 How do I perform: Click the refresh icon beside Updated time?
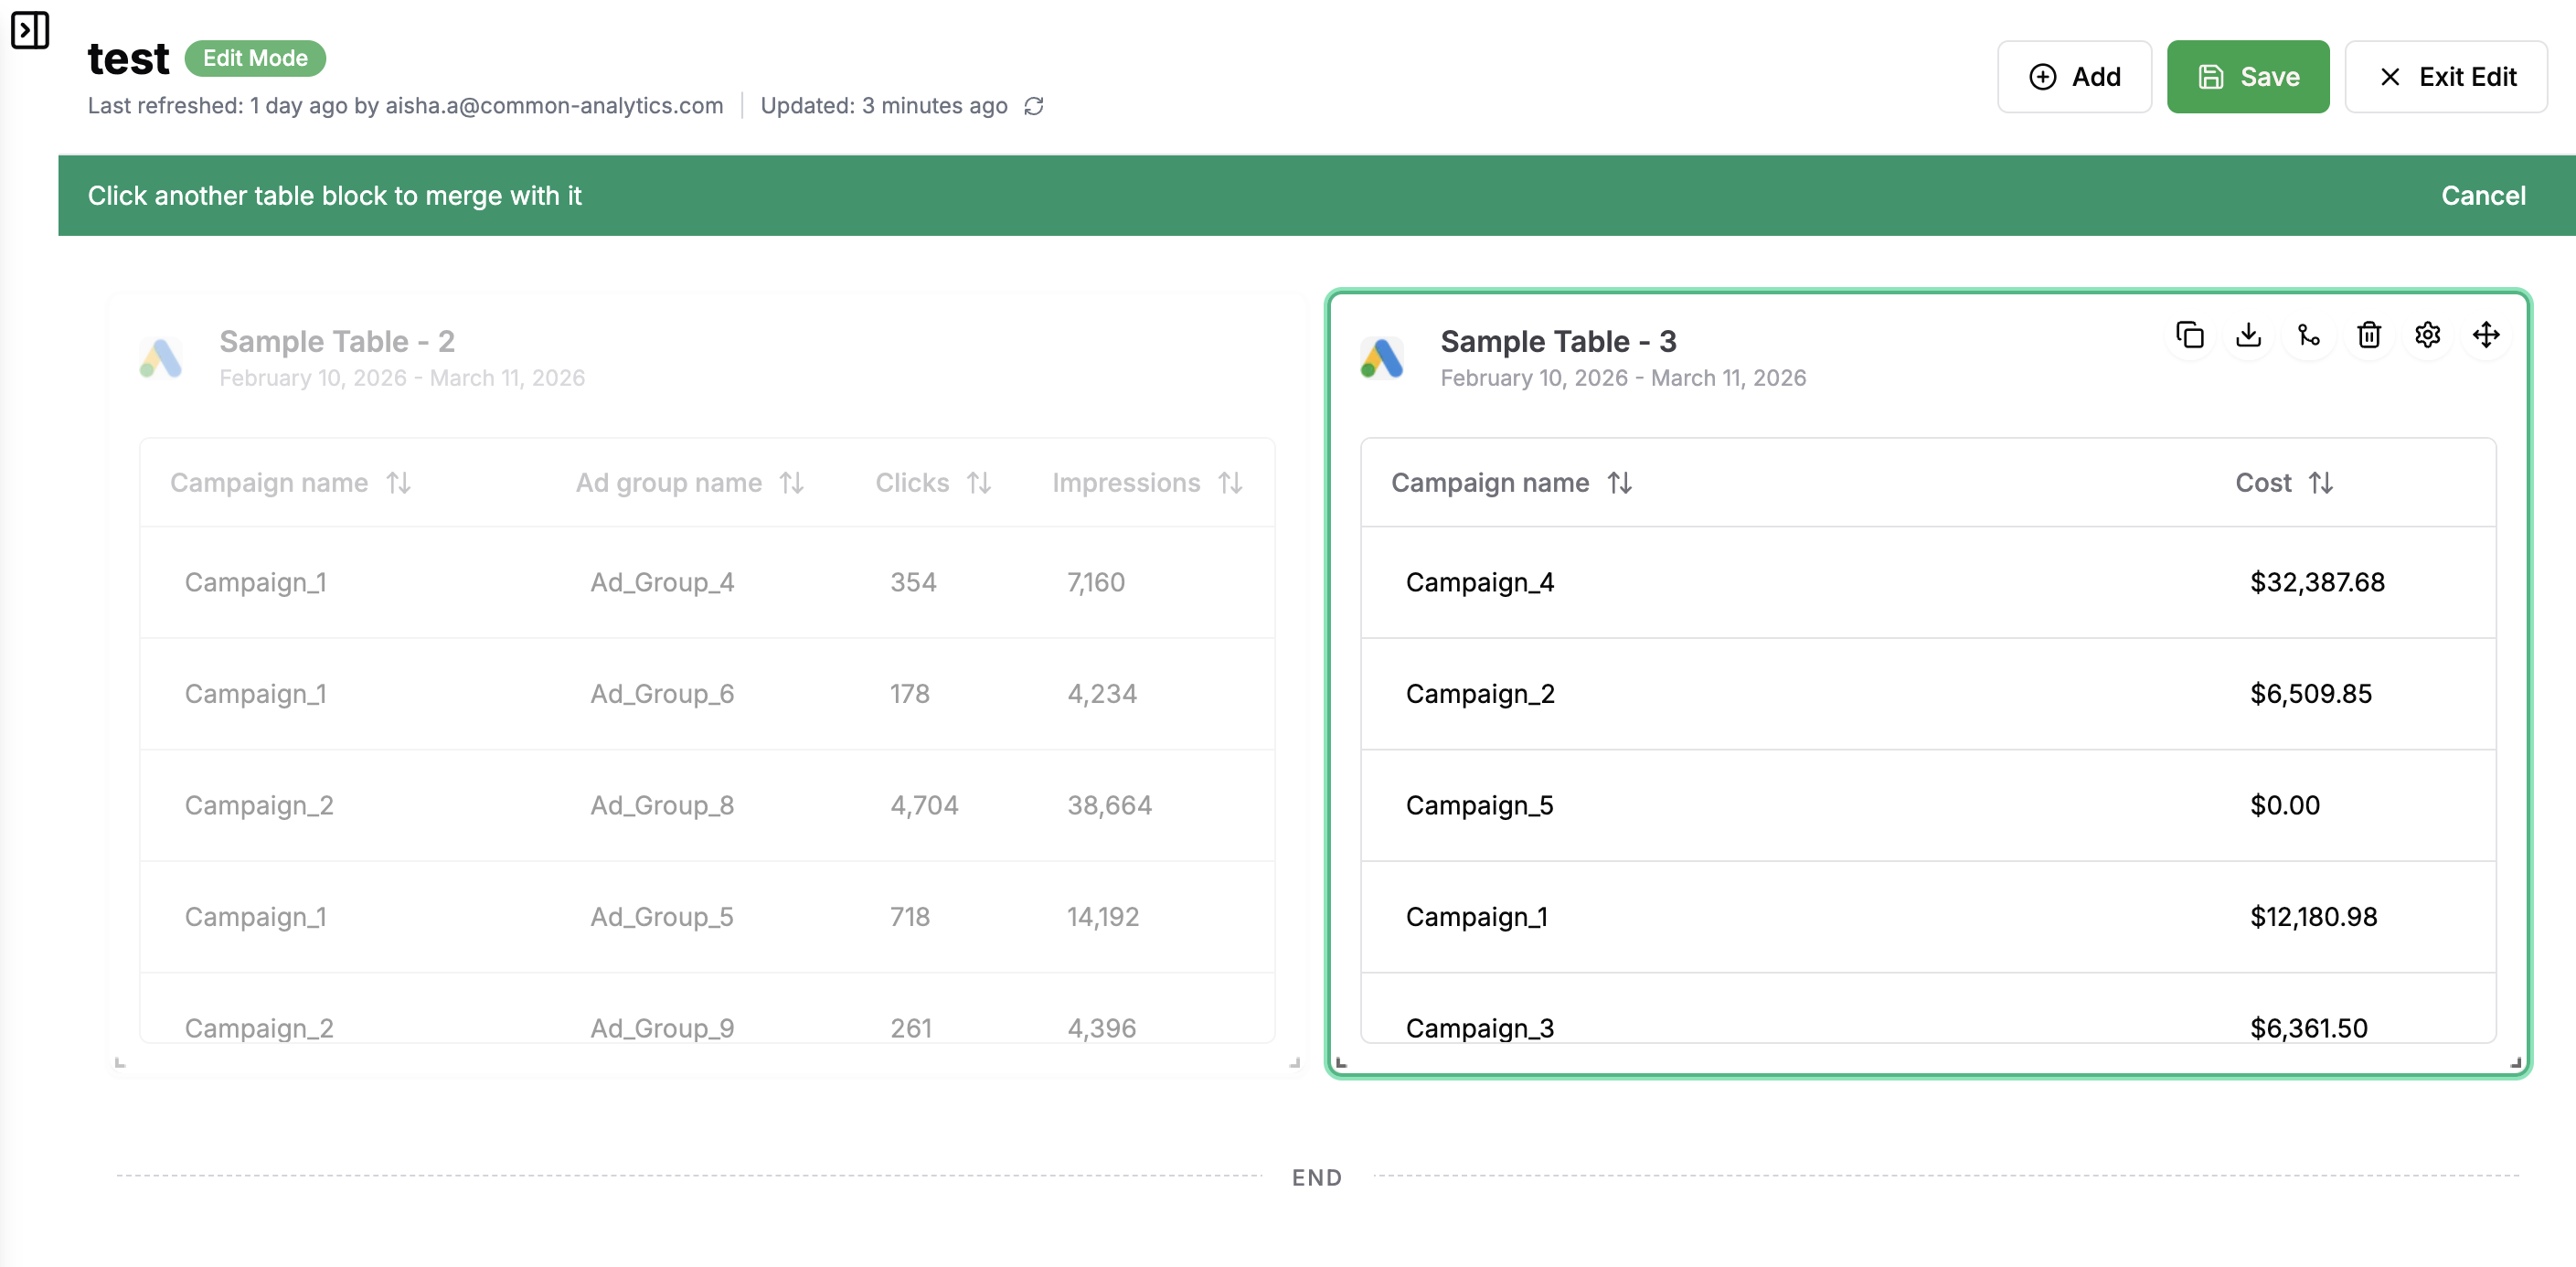[x=1034, y=106]
